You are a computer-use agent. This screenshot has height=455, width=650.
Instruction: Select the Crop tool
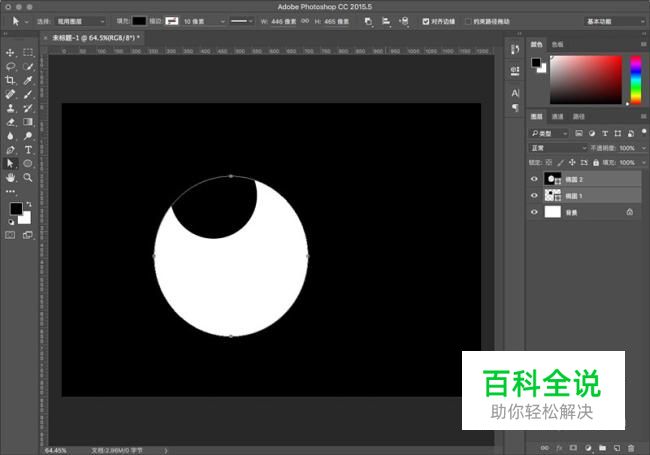(10, 80)
